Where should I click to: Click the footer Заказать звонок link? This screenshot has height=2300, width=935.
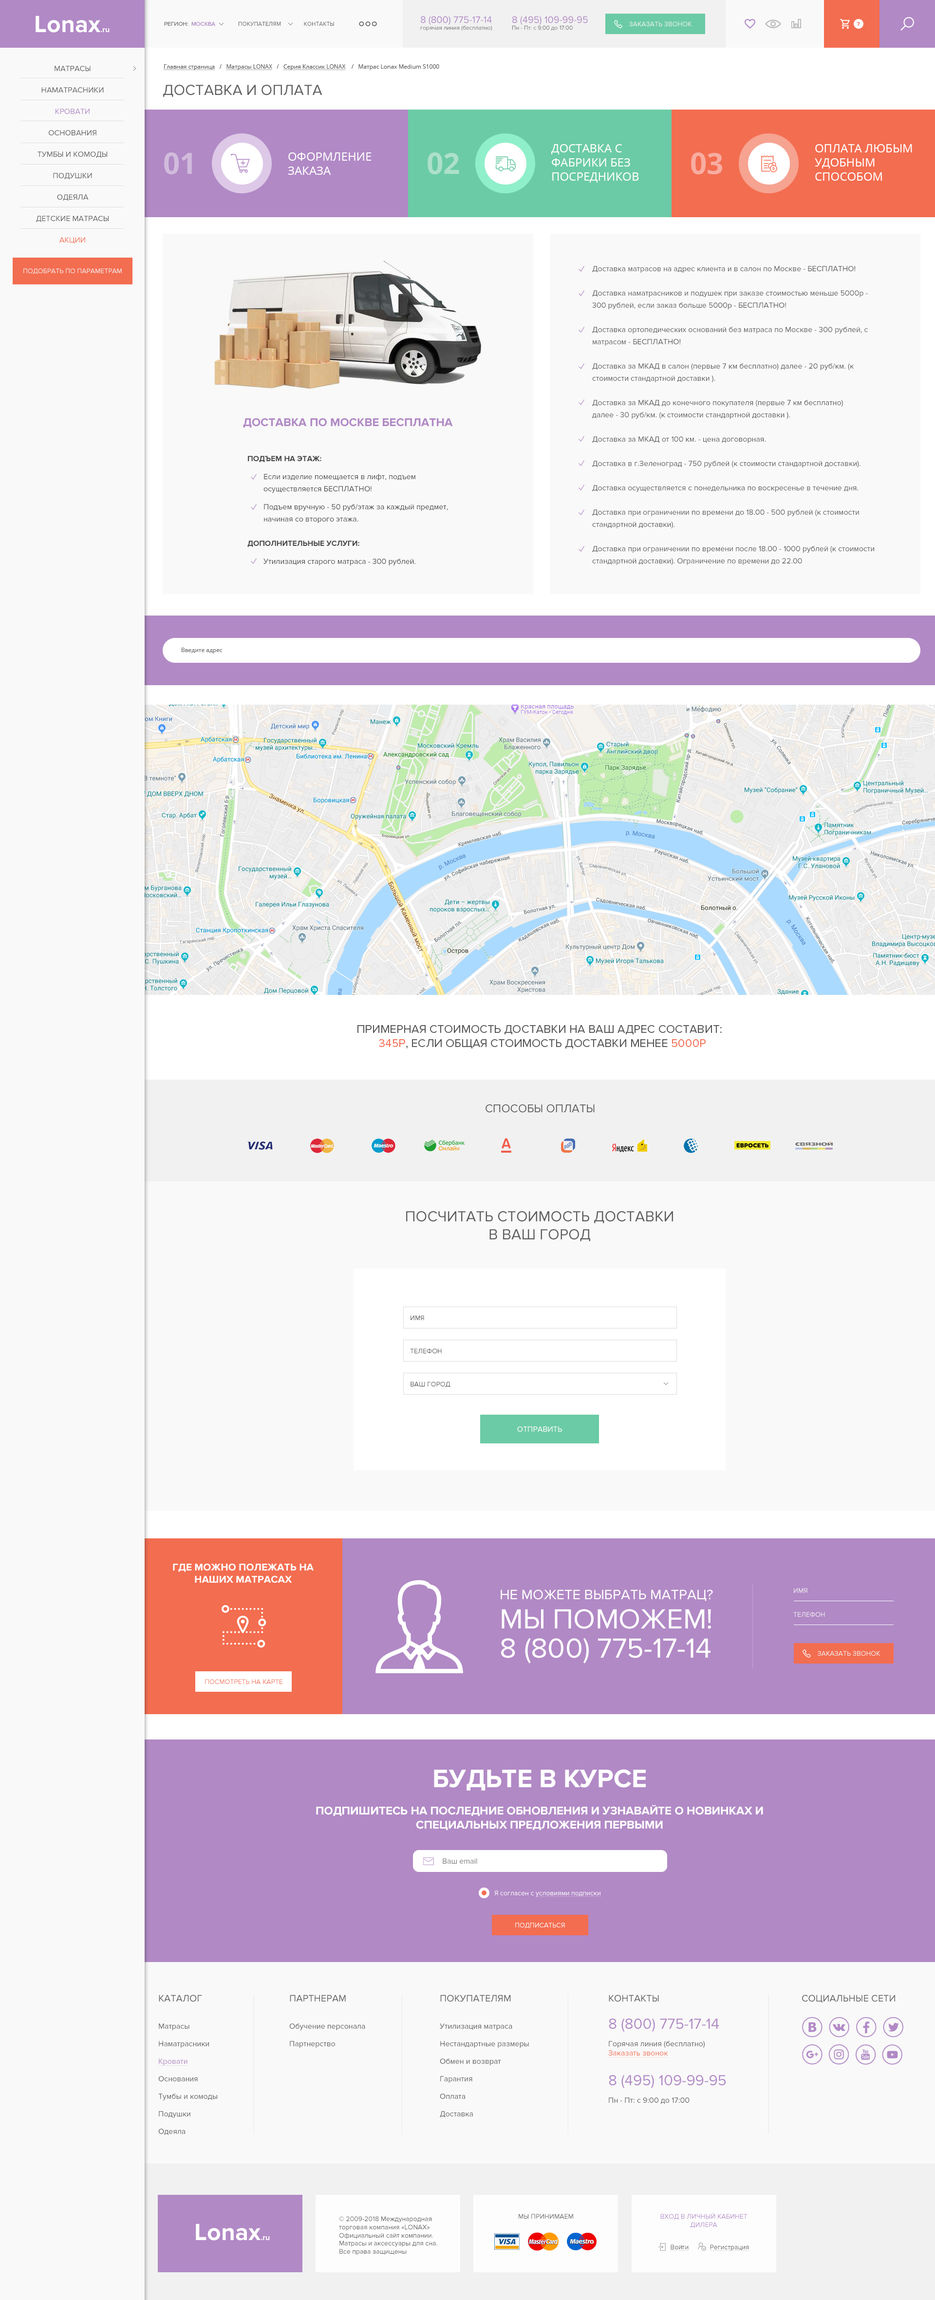pyautogui.click(x=638, y=2053)
